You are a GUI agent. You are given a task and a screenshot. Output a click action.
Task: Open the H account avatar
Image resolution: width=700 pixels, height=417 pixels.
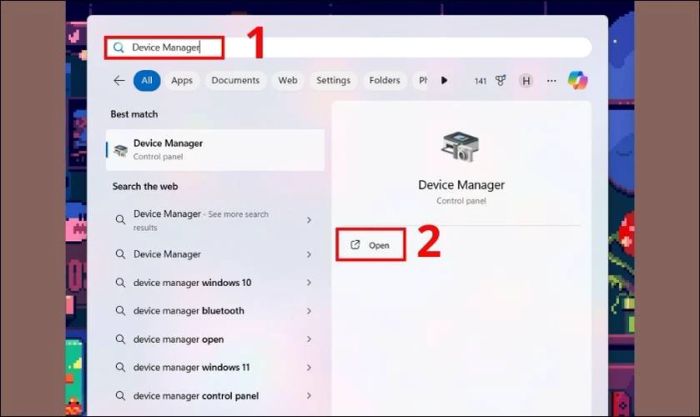(526, 81)
